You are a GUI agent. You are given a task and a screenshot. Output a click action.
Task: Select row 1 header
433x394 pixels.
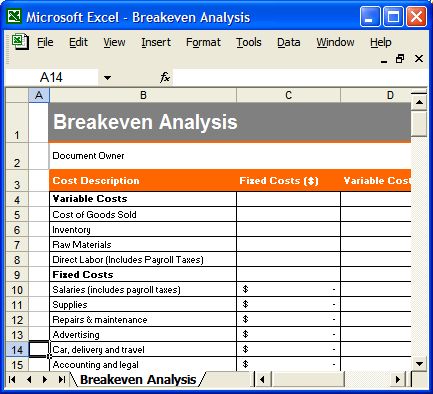(x=17, y=123)
